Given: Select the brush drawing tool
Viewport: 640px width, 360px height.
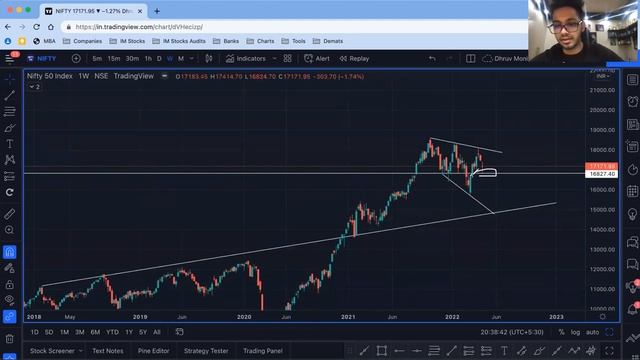Looking at the screenshot, I should click(10, 128).
